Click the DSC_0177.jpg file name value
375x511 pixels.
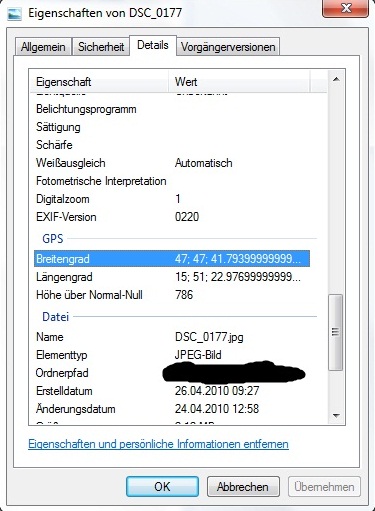click(209, 337)
